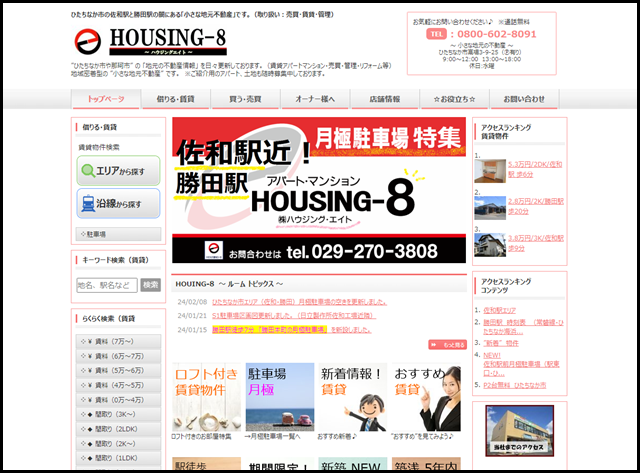Open the P2台無料 ひたちなか市 link
The height and width of the screenshot is (473, 640).
coord(514,385)
